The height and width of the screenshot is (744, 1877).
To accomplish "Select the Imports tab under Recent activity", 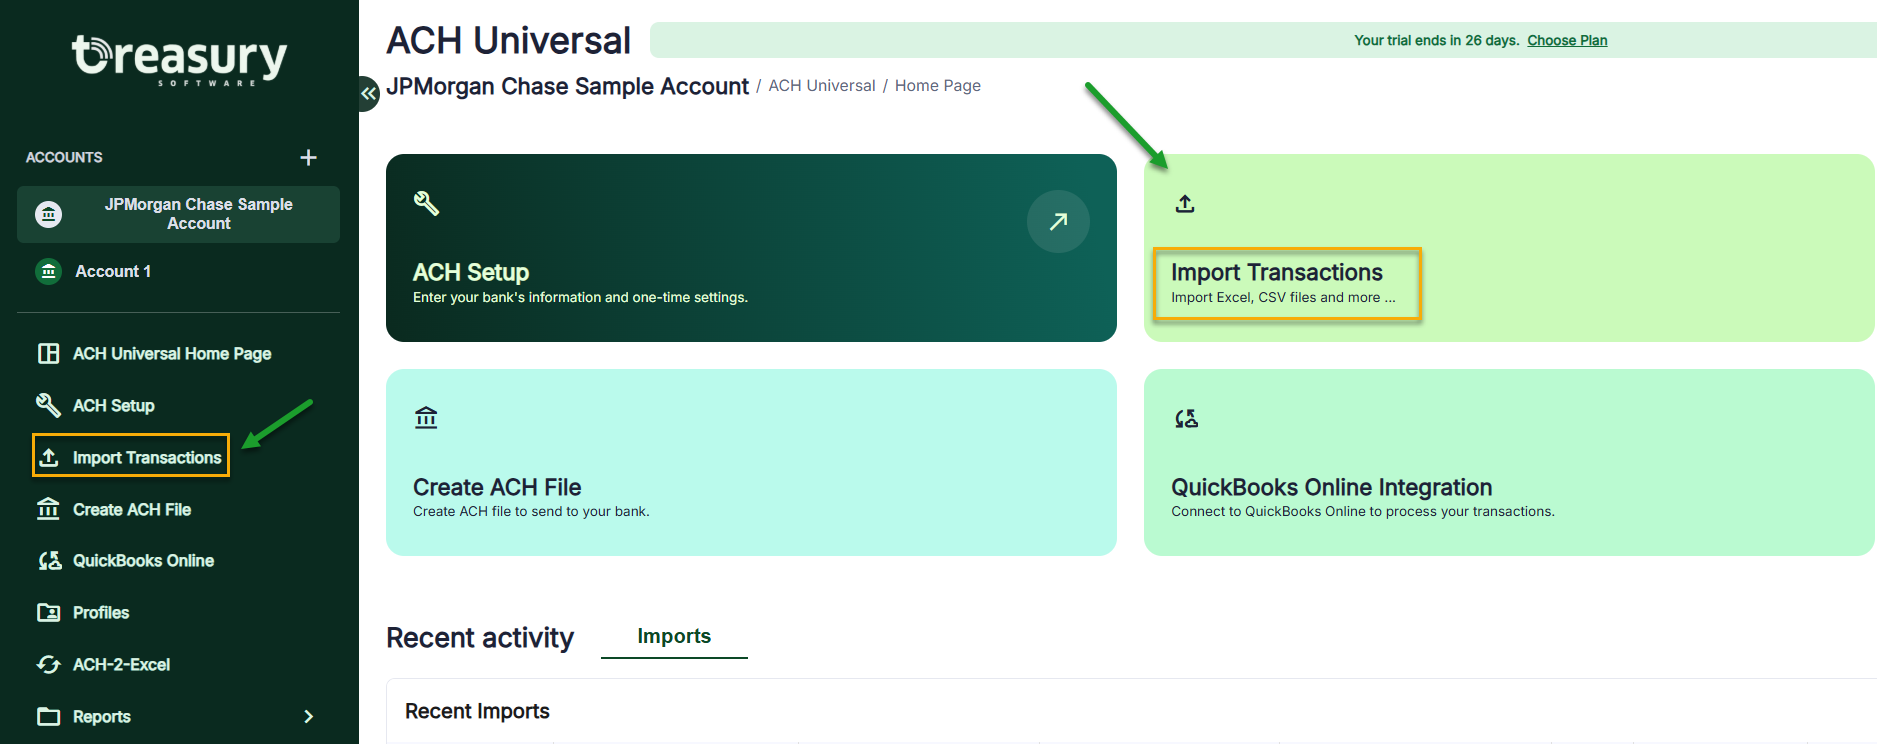I will 674,637.
